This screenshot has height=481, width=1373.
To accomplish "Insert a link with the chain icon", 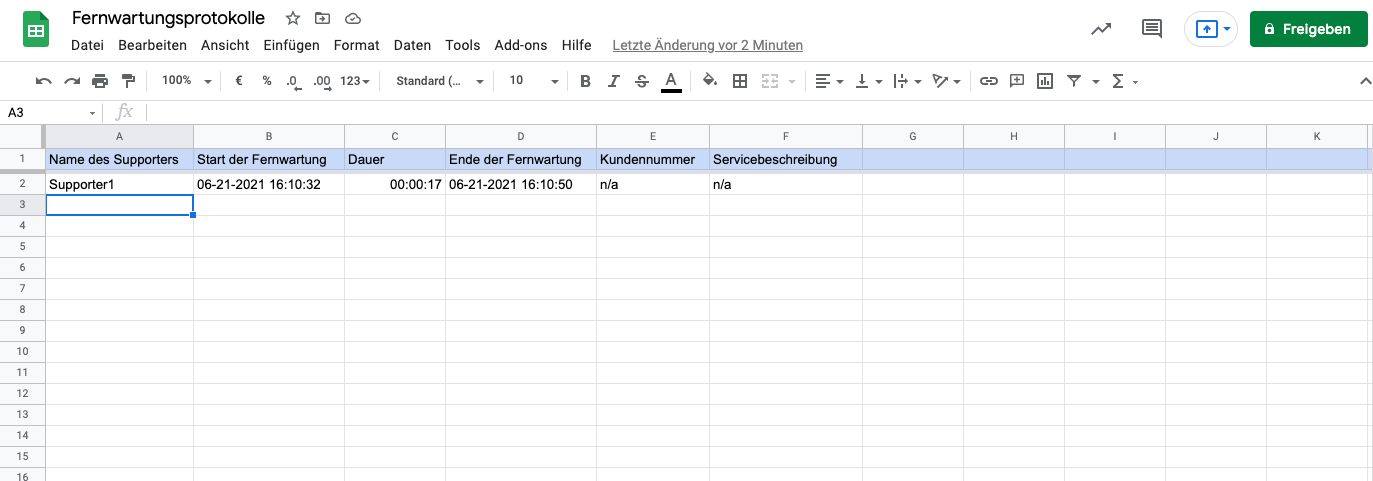I will pyautogui.click(x=988, y=81).
